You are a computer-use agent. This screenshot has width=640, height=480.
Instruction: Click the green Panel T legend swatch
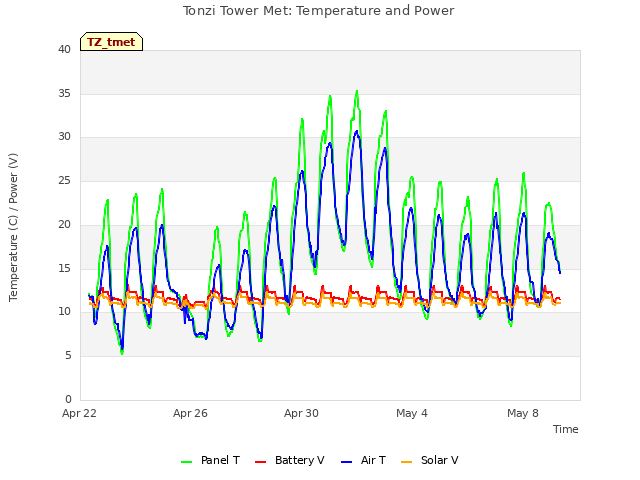(x=187, y=462)
